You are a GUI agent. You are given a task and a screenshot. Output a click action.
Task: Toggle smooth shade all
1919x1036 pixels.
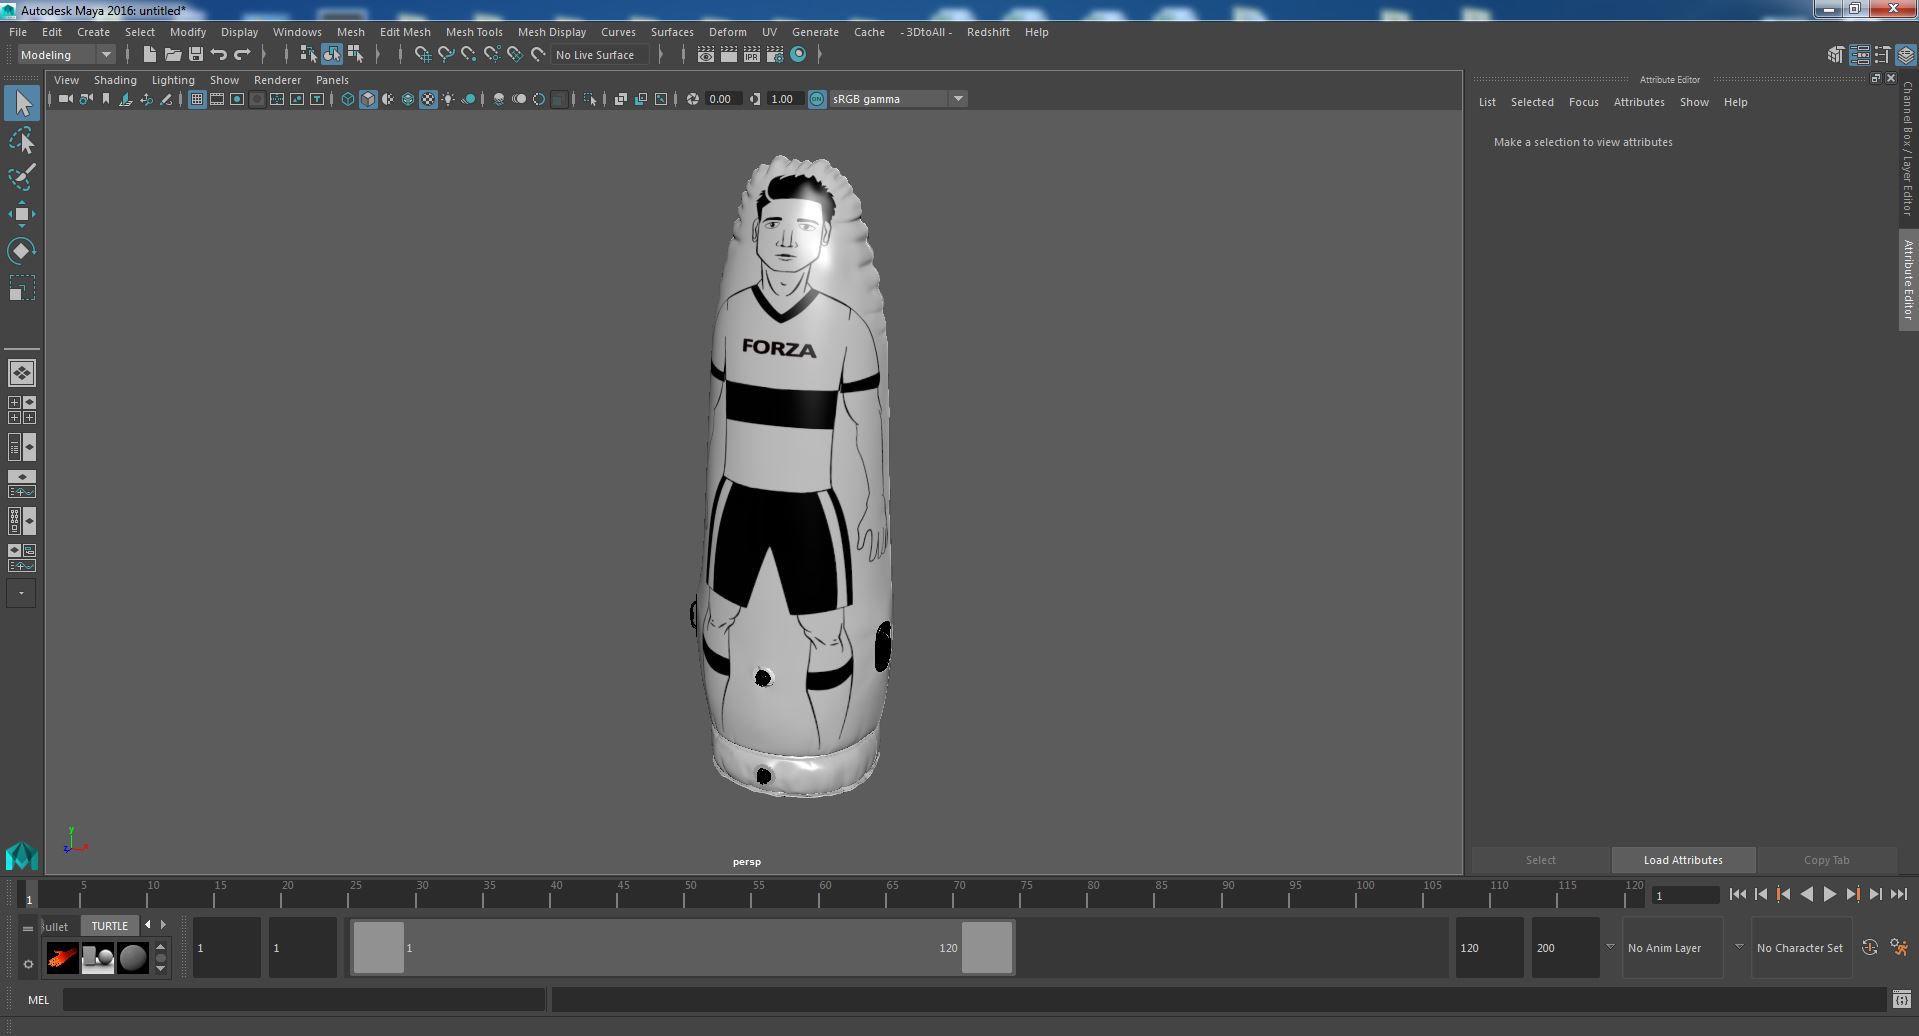pos(368,99)
